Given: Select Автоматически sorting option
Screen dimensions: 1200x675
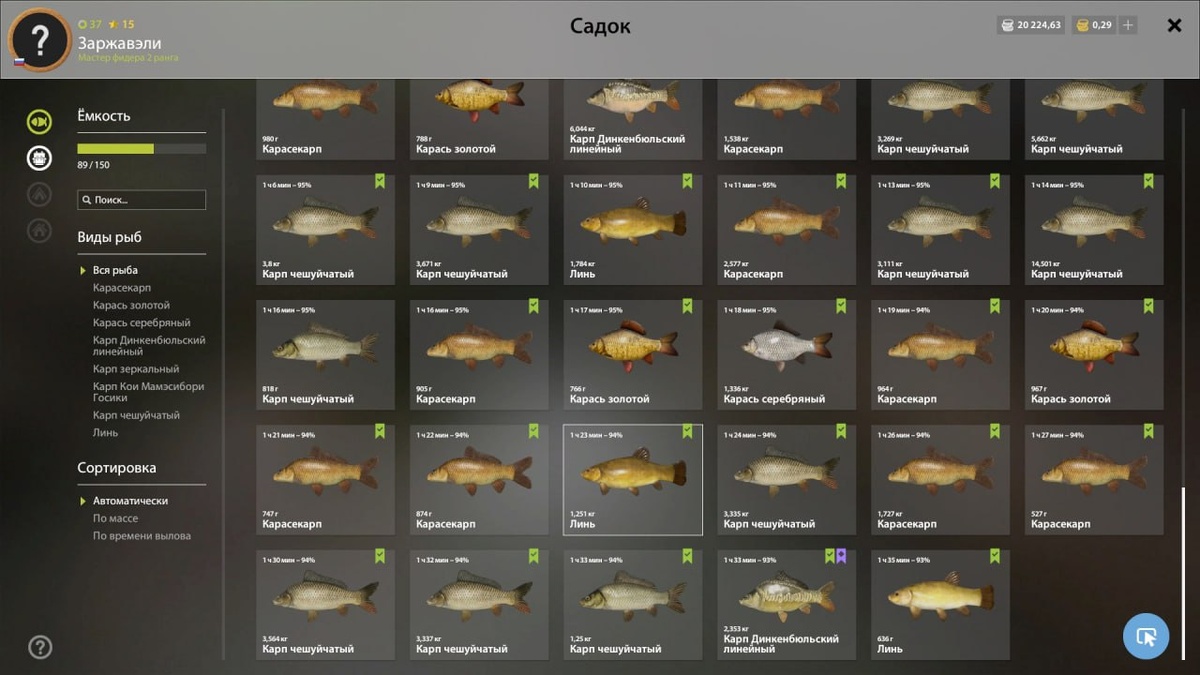Looking at the screenshot, I should 130,501.
